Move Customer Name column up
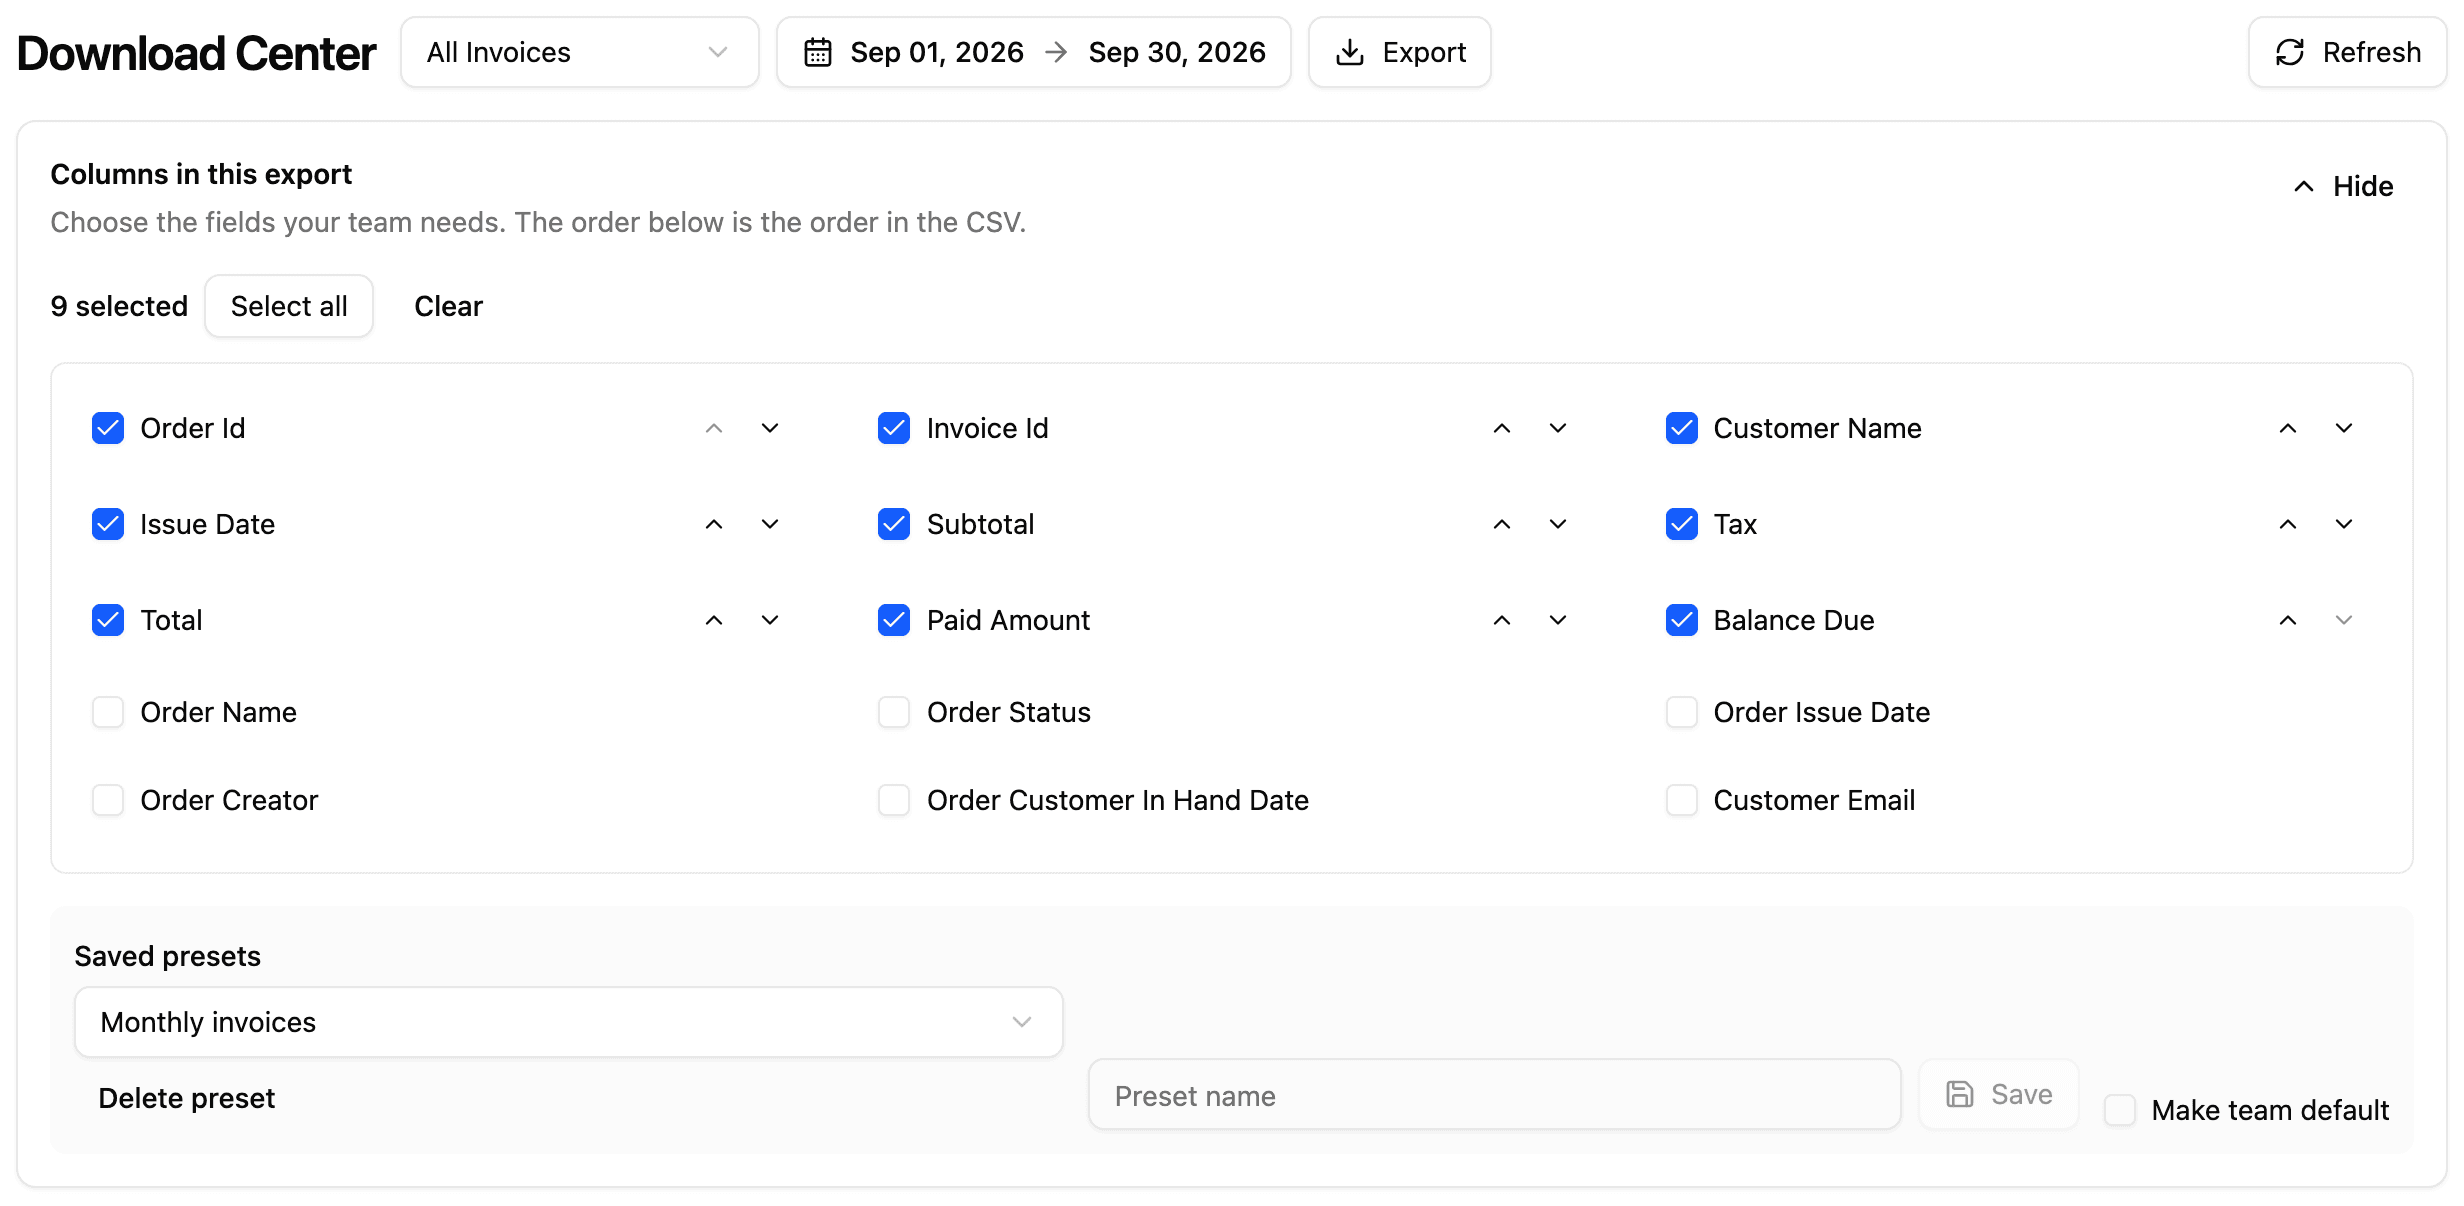Viewport: 2464px width, 1206px height. pos(2288,428)
